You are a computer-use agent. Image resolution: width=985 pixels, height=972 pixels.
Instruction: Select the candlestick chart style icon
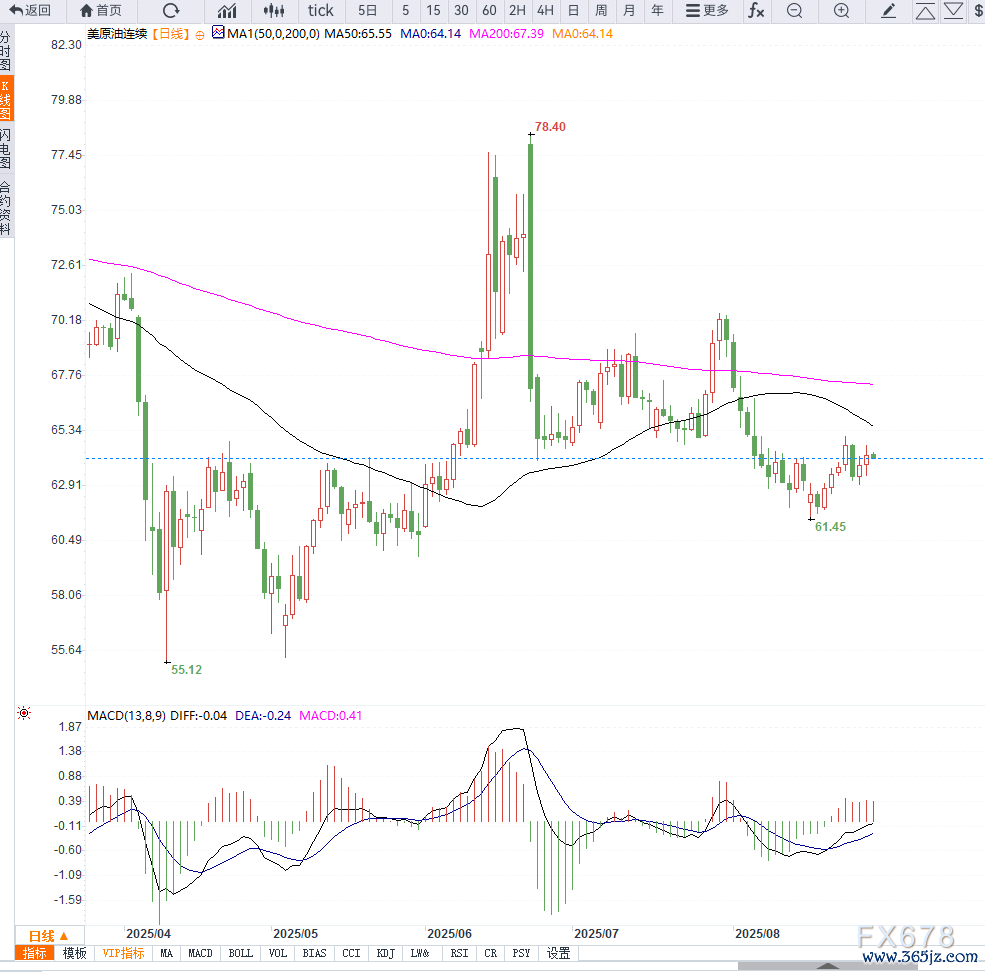tap(273, 11)
